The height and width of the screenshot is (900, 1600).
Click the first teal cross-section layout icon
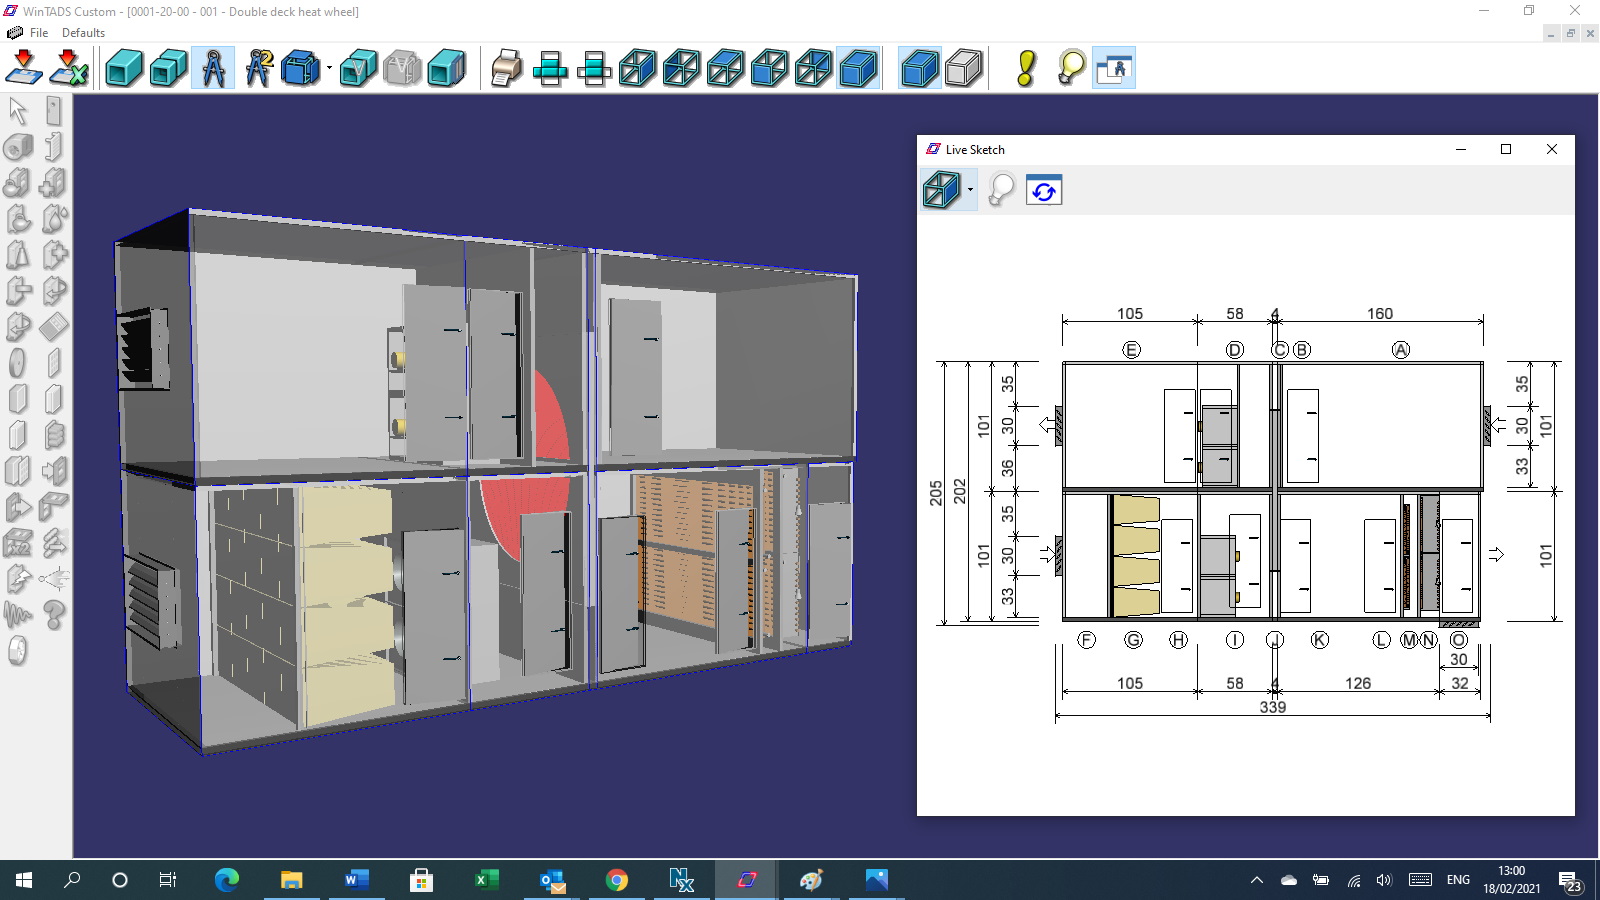point(550,68)
